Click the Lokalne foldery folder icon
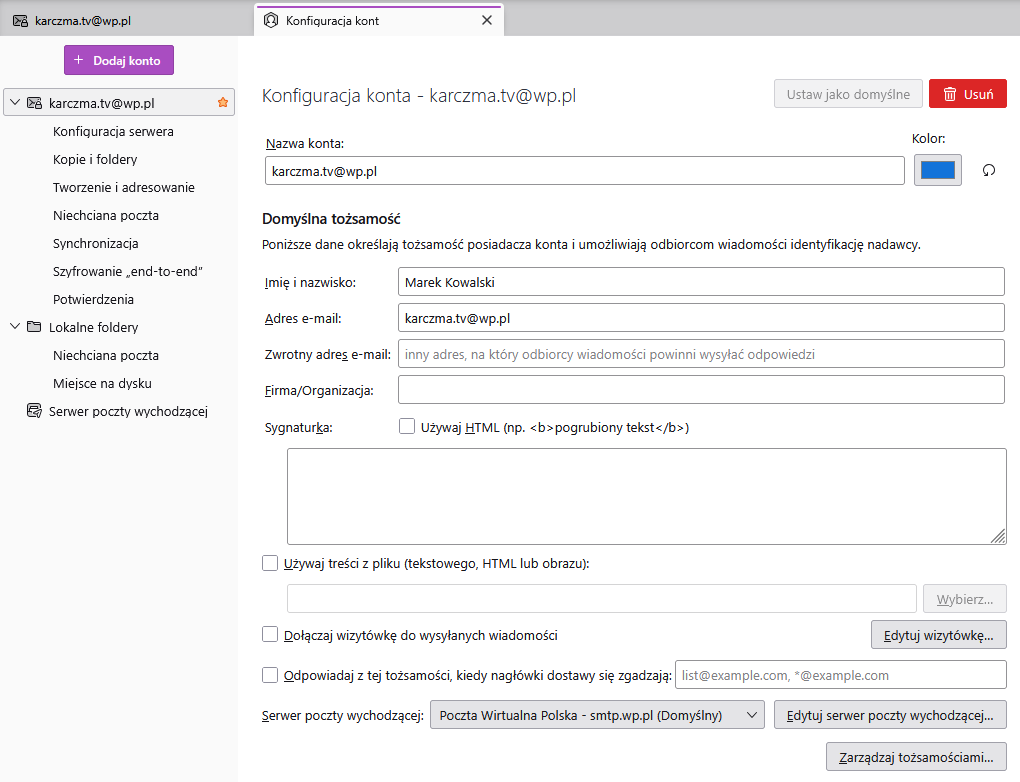 click(34, 327)
